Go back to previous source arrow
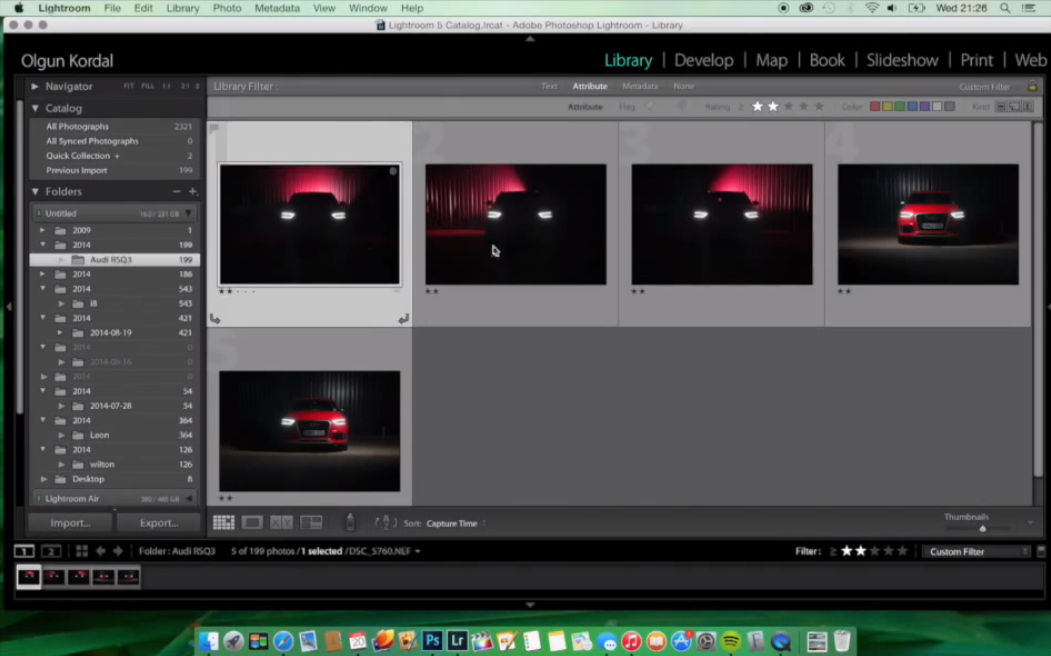The image size is (1051, 656). tap(100, 551)
